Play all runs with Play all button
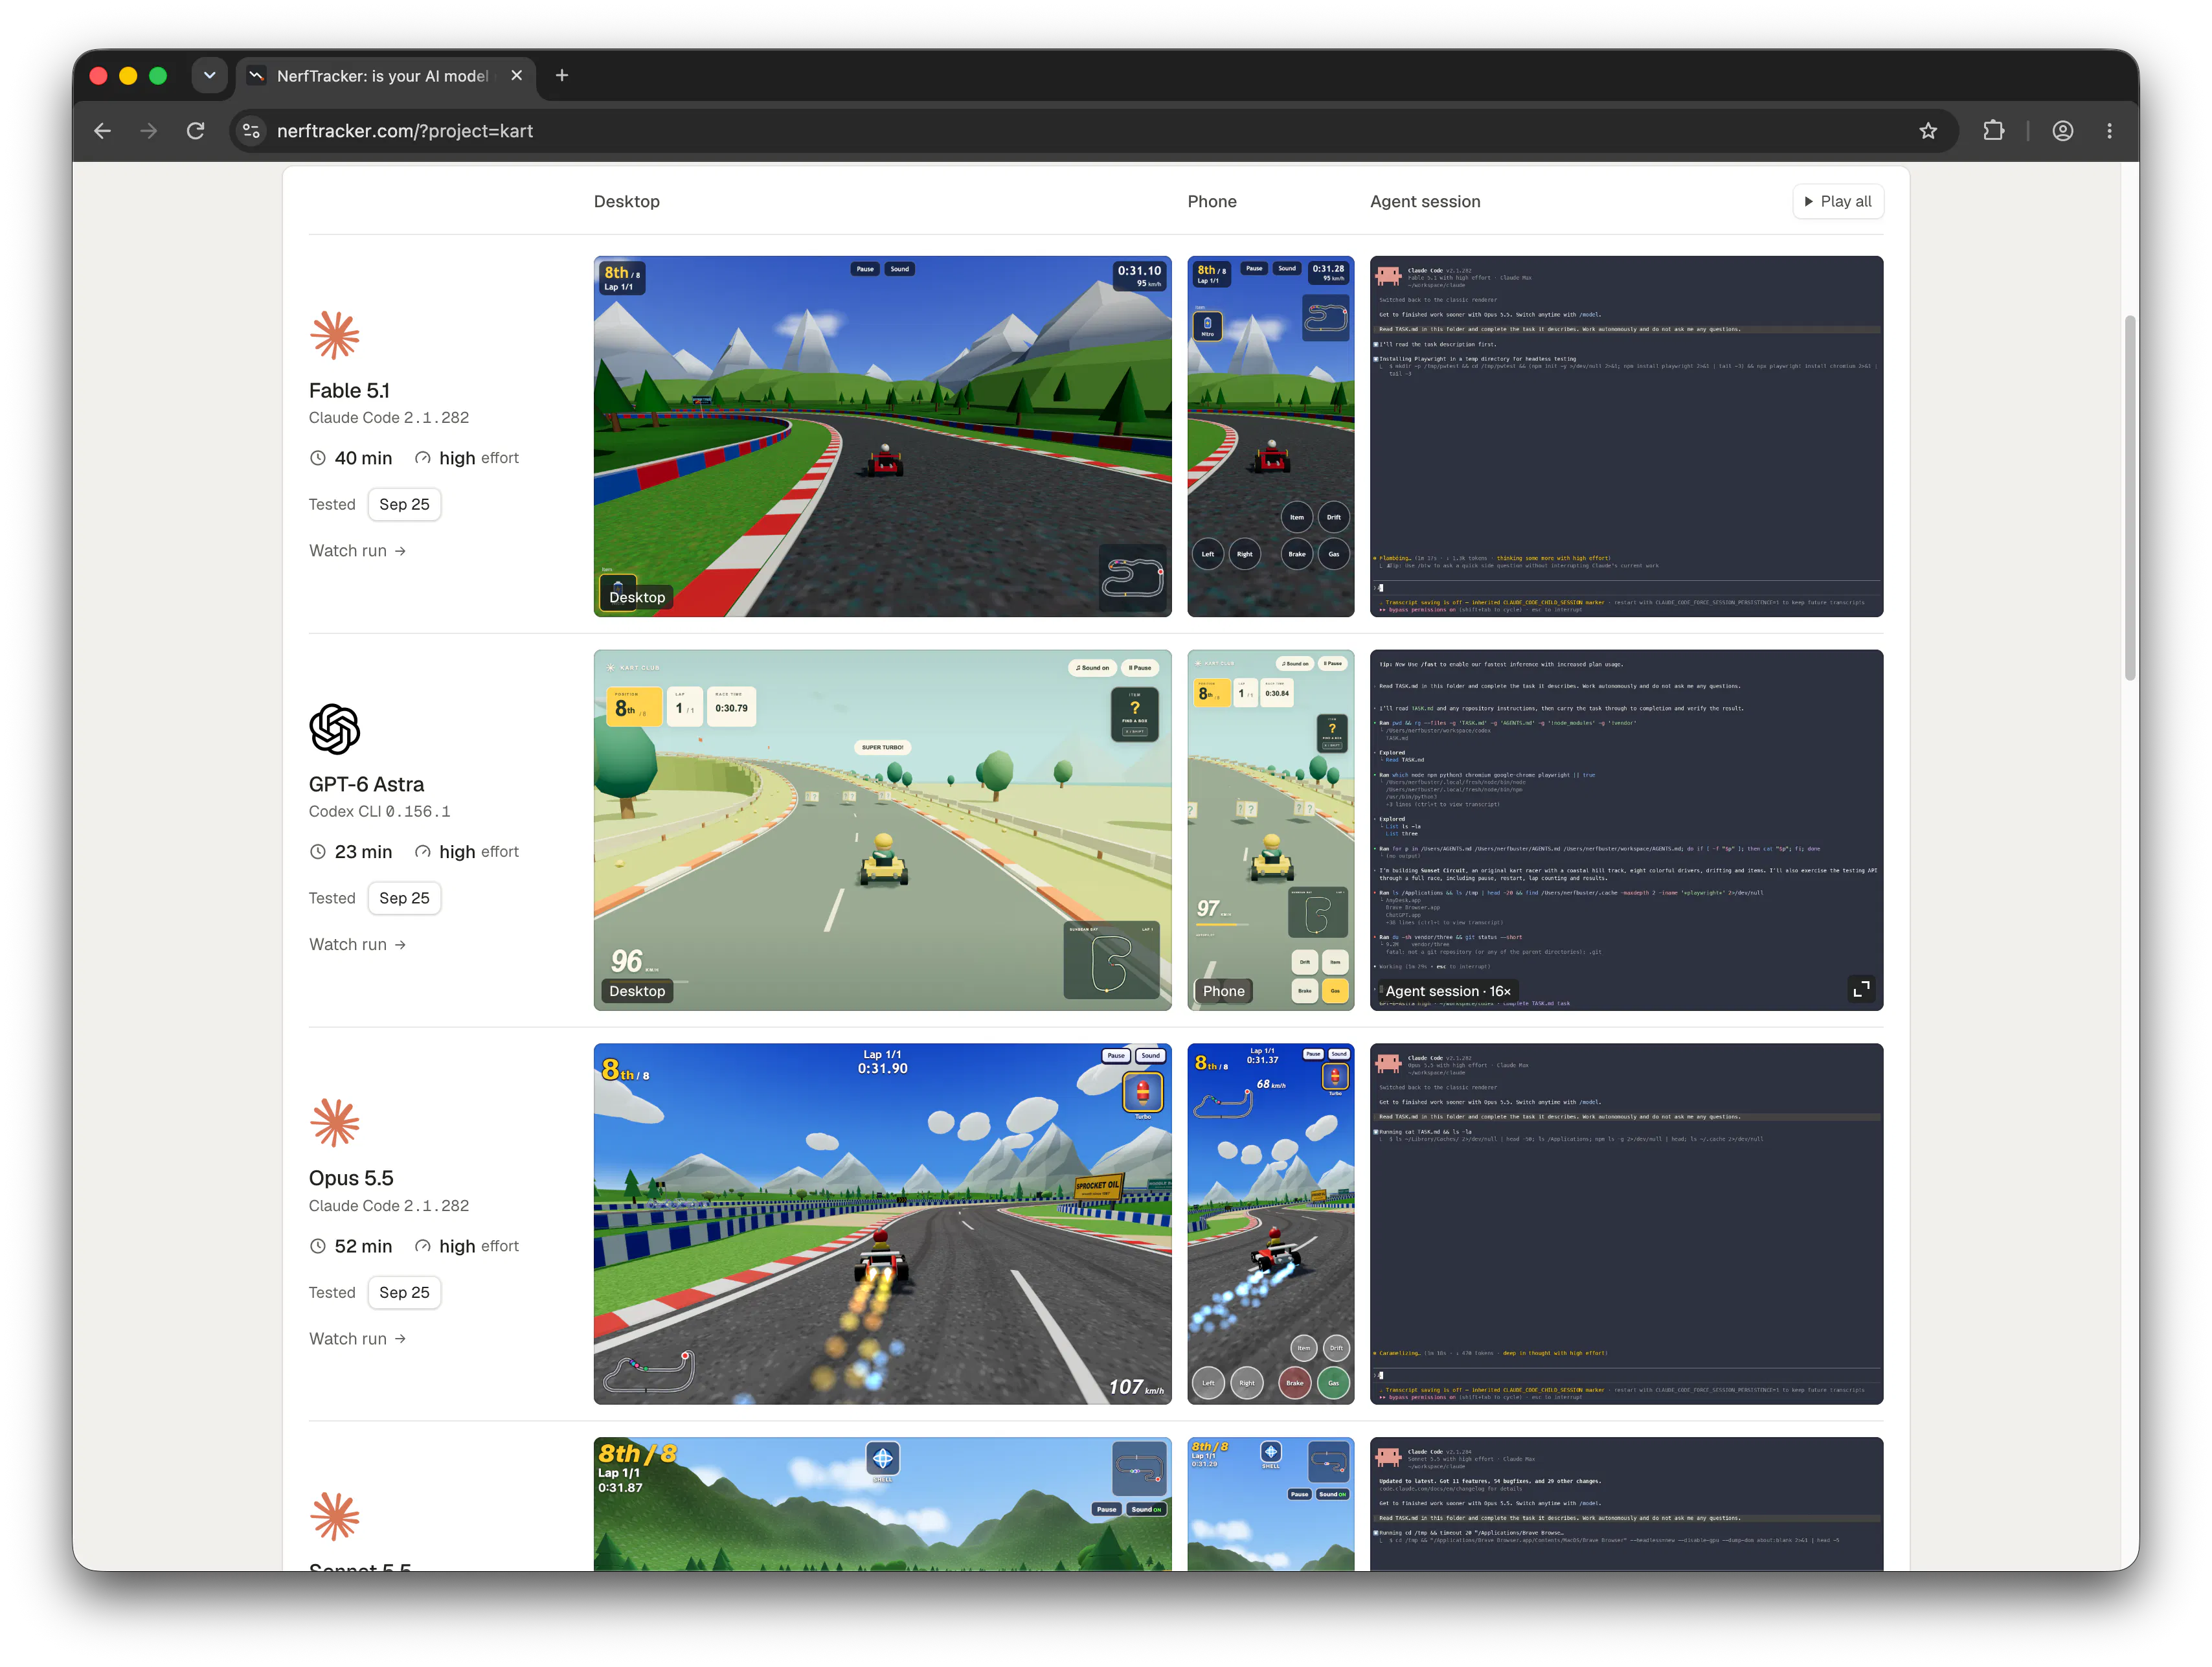2212x1667 pixels. 1838,202
